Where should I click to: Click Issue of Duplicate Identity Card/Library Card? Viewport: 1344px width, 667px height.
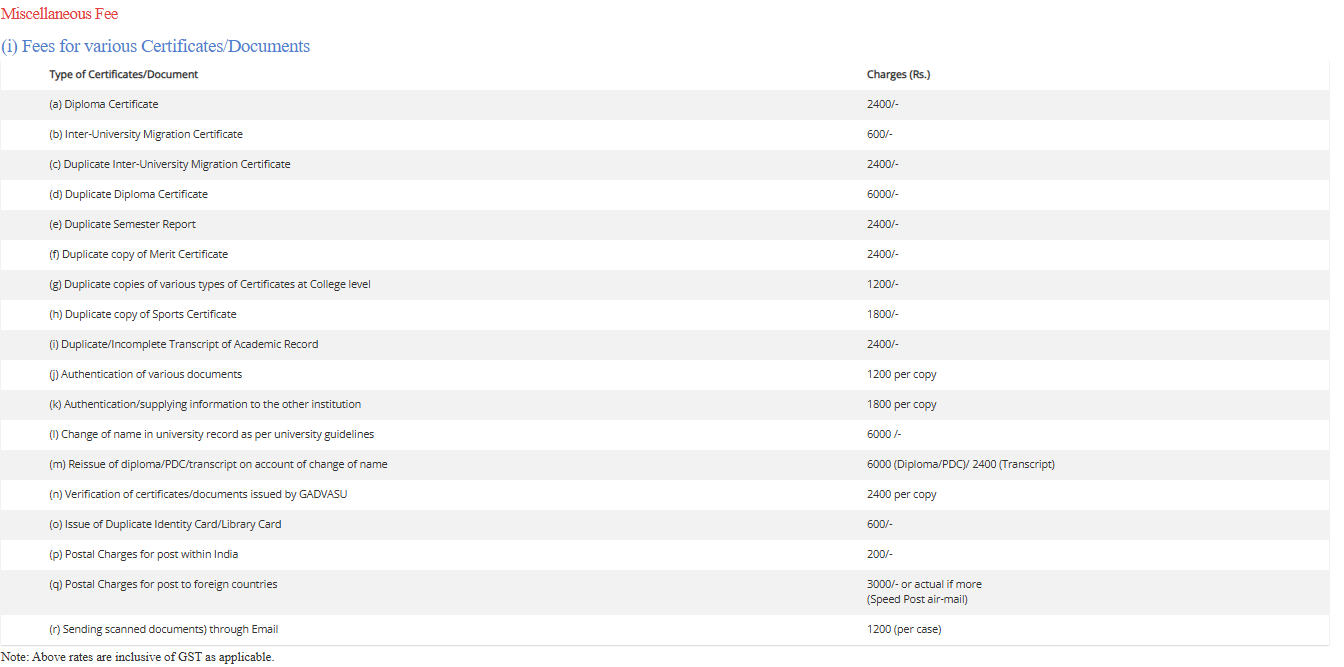pos(165,525)
